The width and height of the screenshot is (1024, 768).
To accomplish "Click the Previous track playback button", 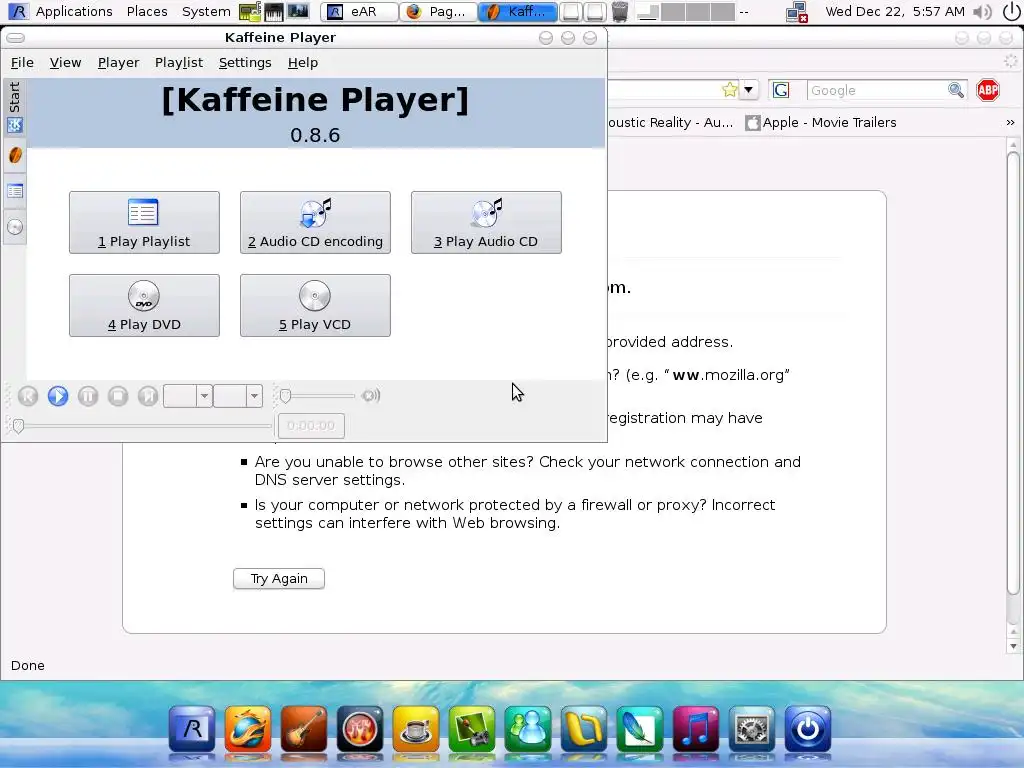I will tap(28, 396).
